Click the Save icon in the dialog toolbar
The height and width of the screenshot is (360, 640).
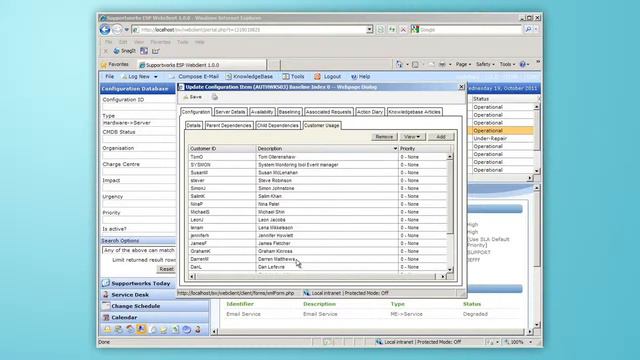[186, 97]
